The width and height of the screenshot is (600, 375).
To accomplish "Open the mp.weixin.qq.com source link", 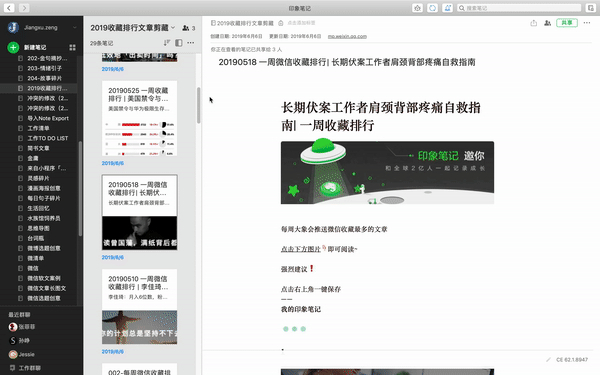I will (347, 36).
